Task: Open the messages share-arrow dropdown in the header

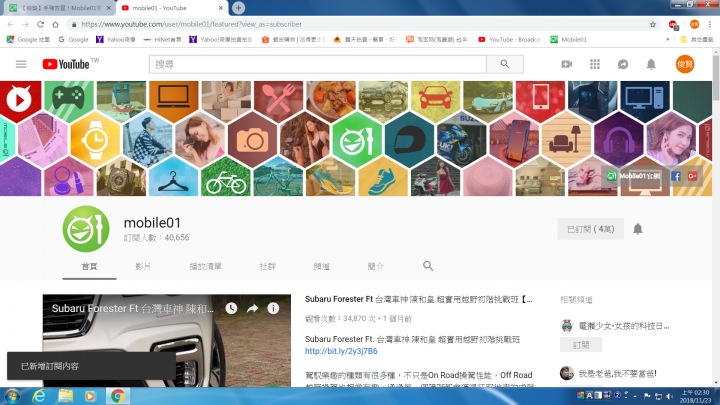Action: pos(622,64)
